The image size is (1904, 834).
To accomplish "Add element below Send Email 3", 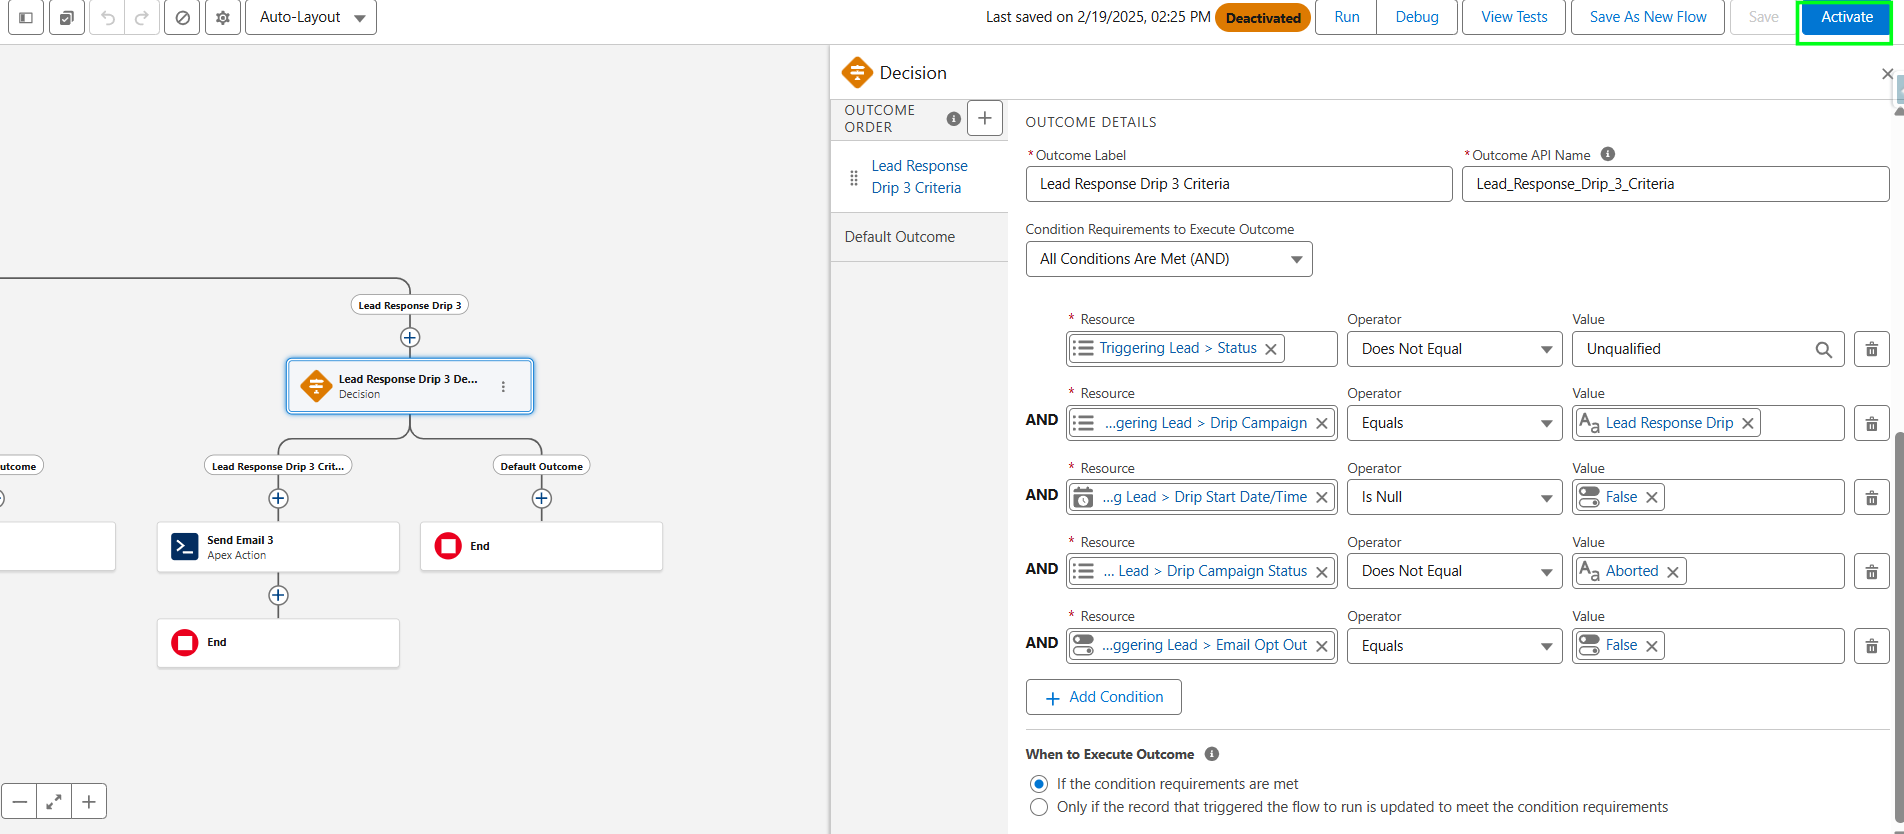I will click(x=278, y=595).
